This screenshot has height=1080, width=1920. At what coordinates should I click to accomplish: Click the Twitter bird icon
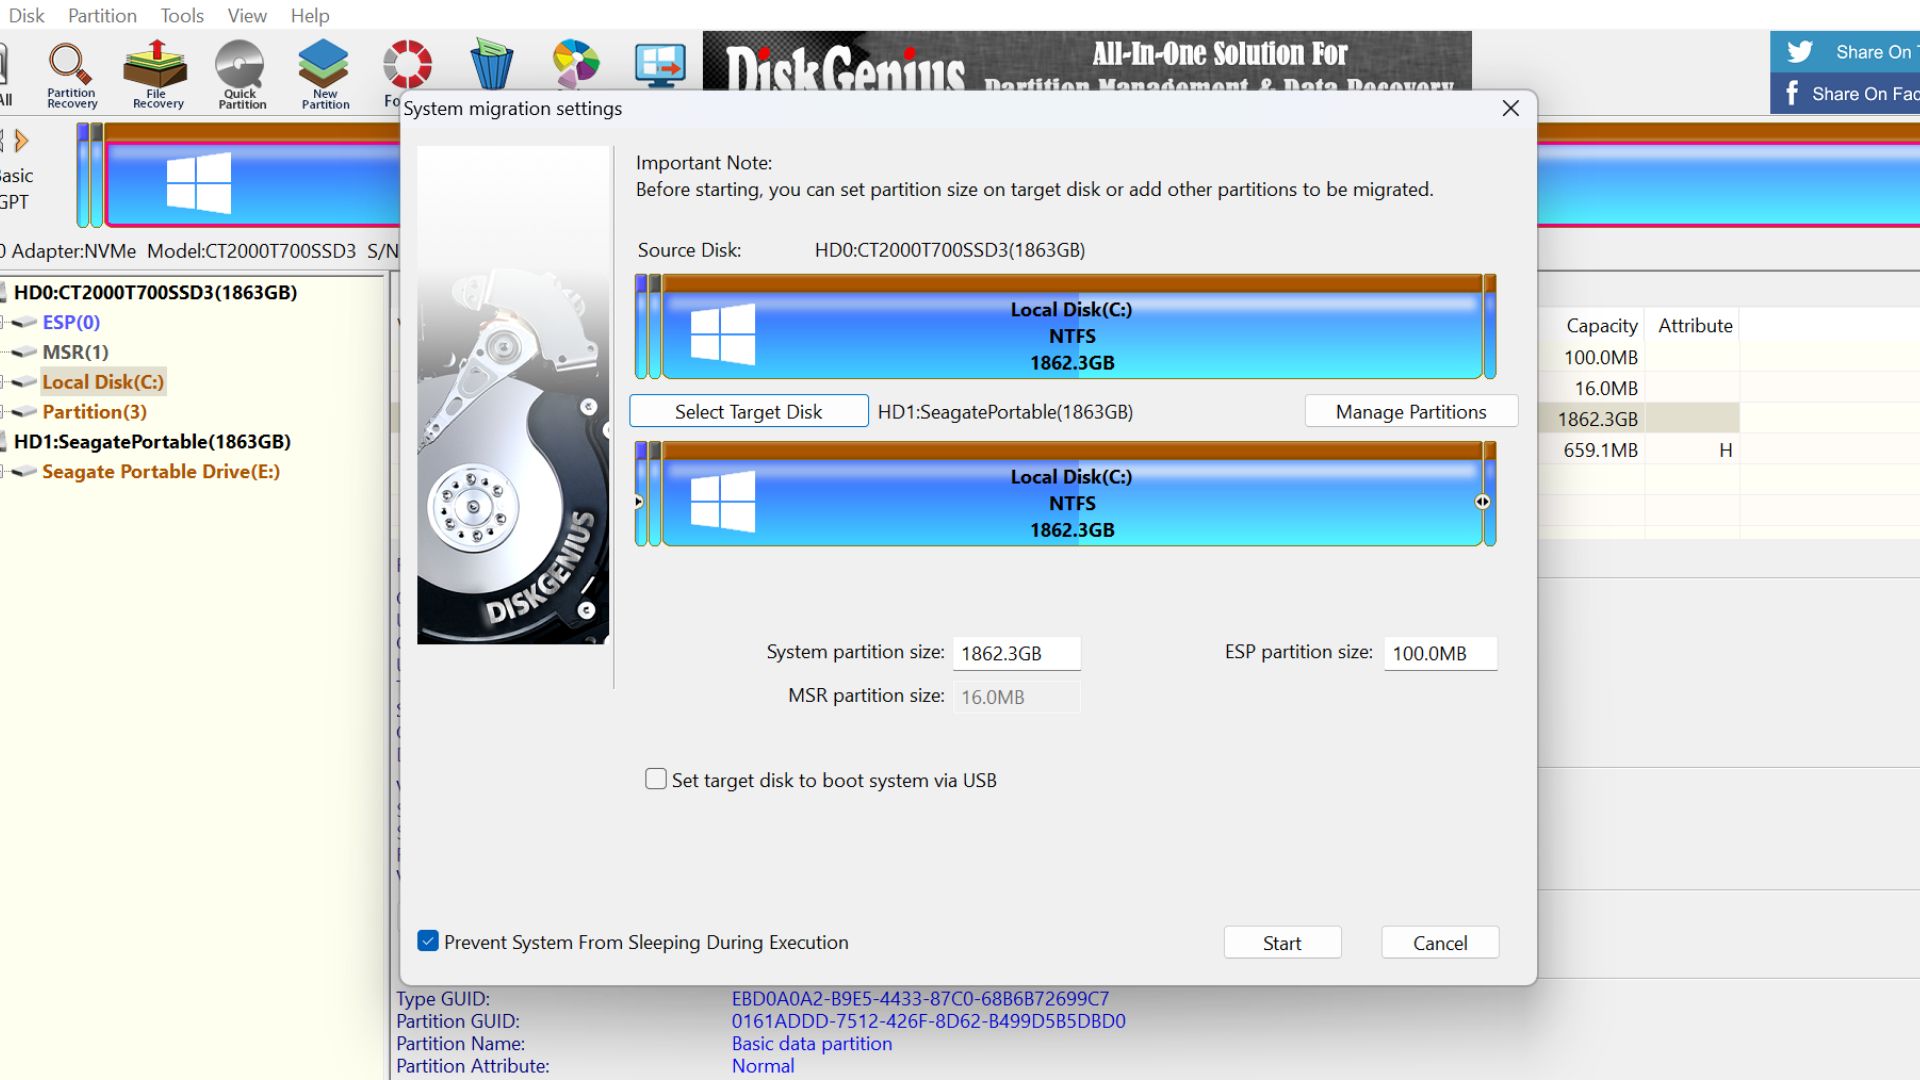1800,52
